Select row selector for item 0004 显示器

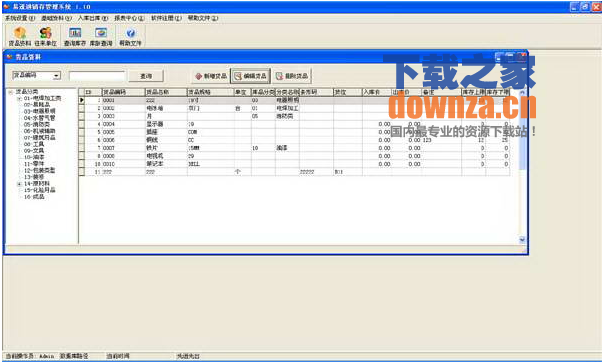(82, 124)
